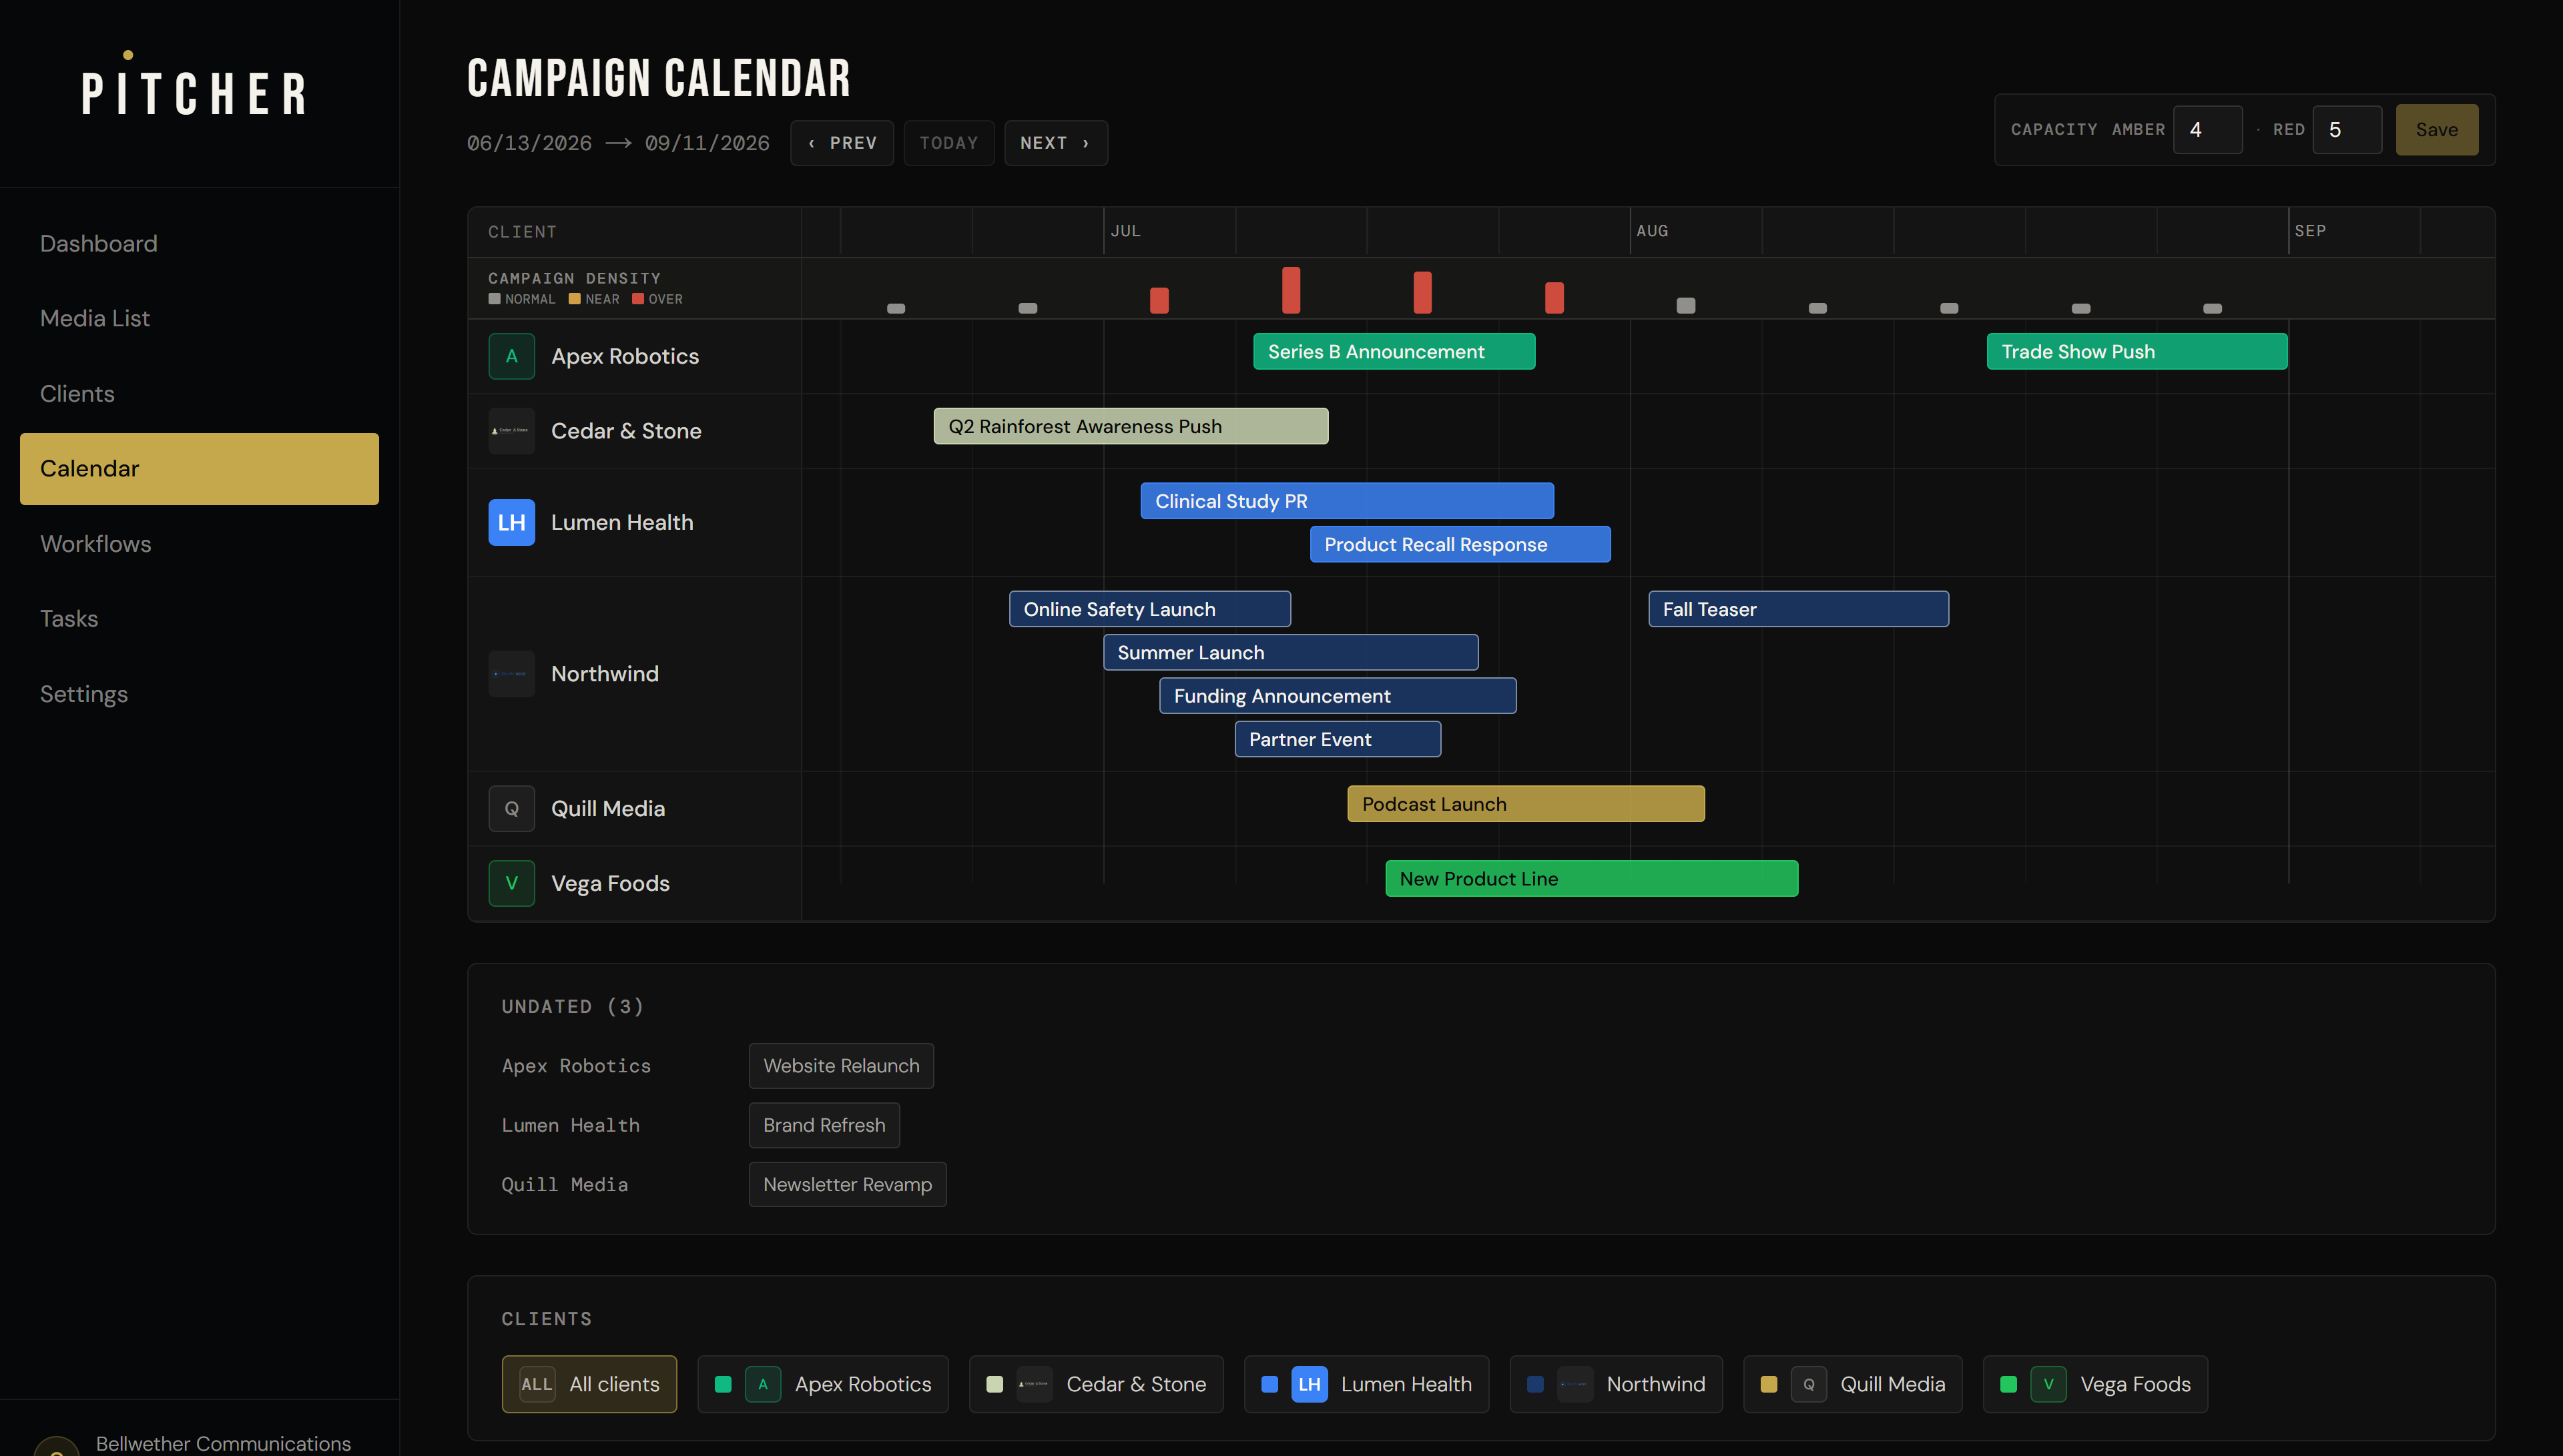Click V avatar in clients filter
Viewport: 2563px width, 1456px height.
click(2048, 1384)
